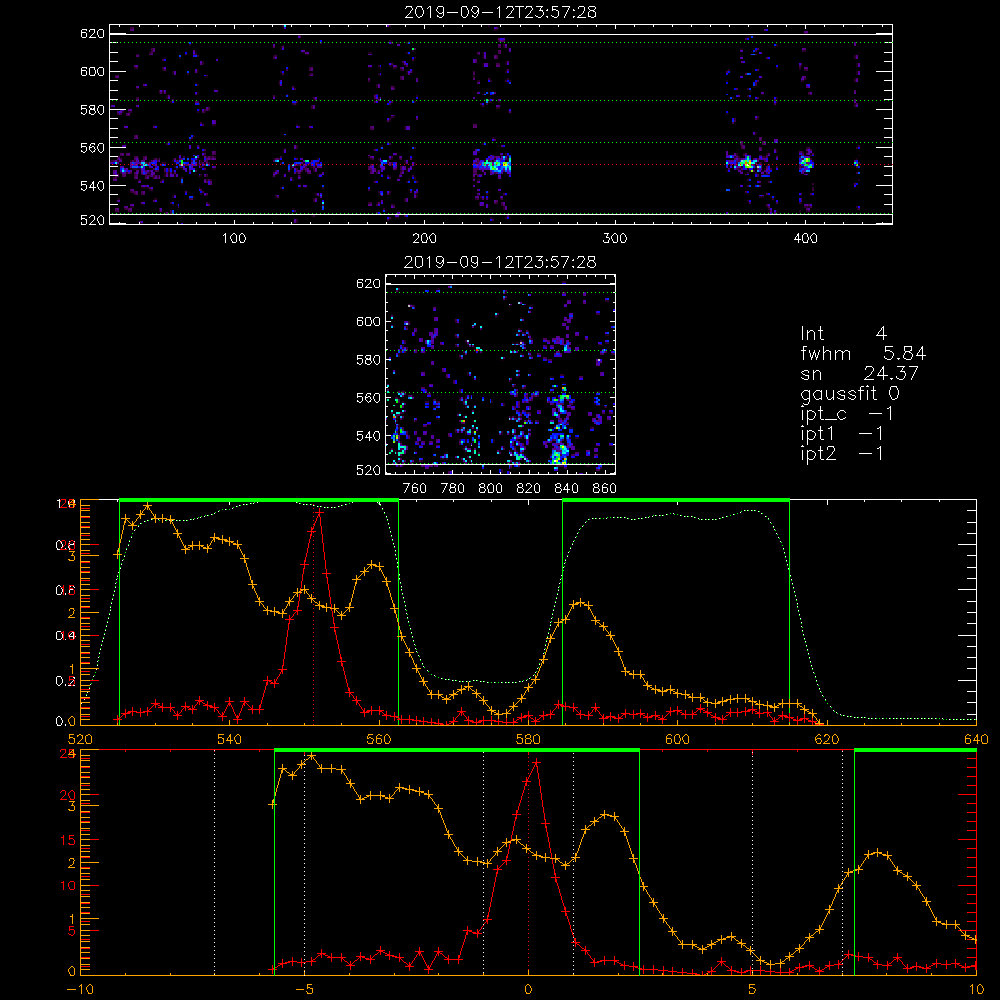Click the timestamp title above the small middle plot
Screen dimensions: 1000x1000
500,262
